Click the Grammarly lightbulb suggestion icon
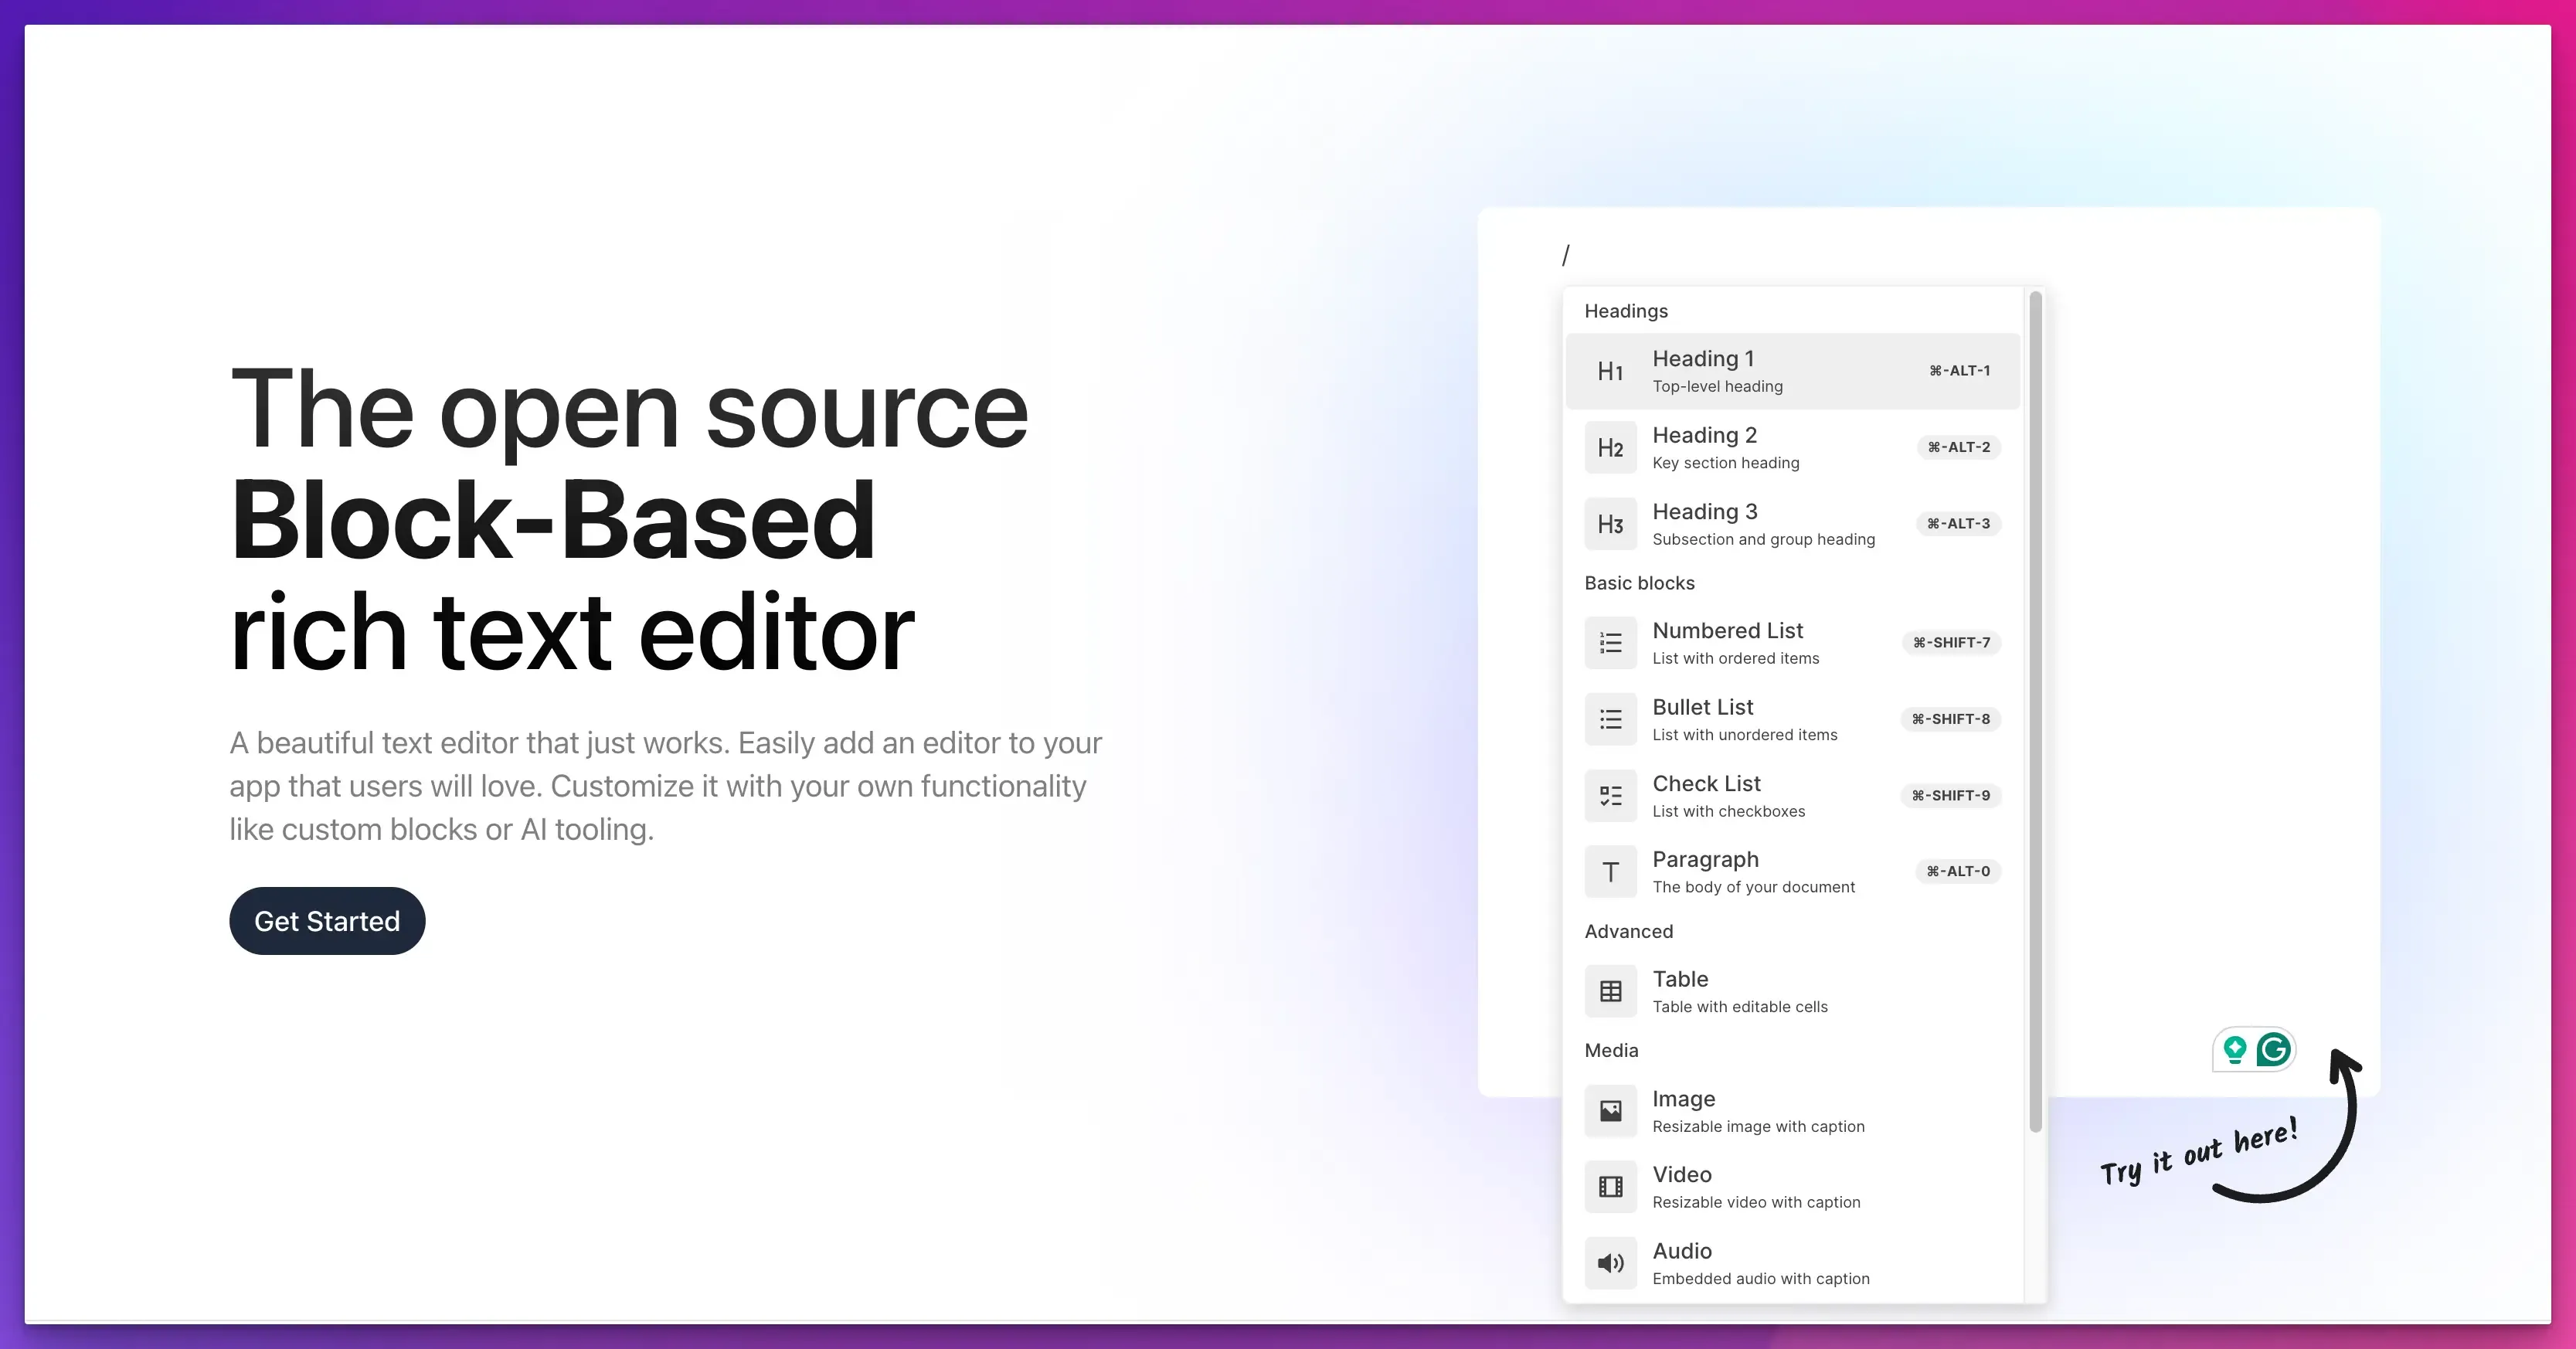Screen dimensions: 2576x1349 2235,1049
